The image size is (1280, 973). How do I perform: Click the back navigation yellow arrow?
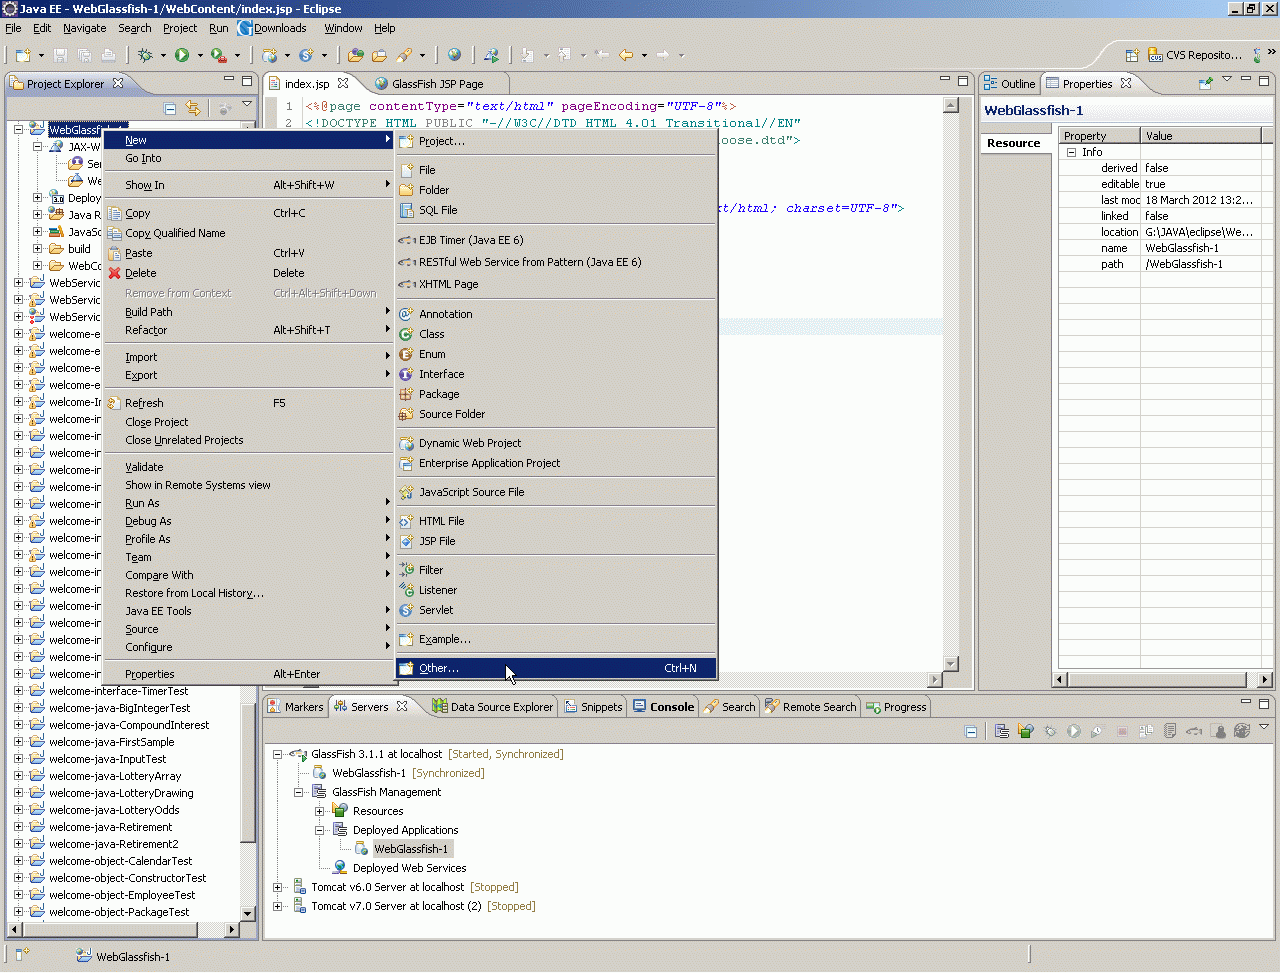[x=626, y=55]
